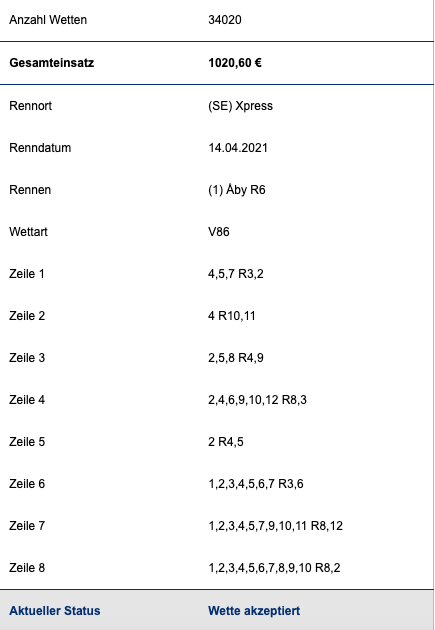Image resolution: width=435 pixels, height=630 pixels.
Task: Click the Wettart label
Action: click(x=28, y=231)
